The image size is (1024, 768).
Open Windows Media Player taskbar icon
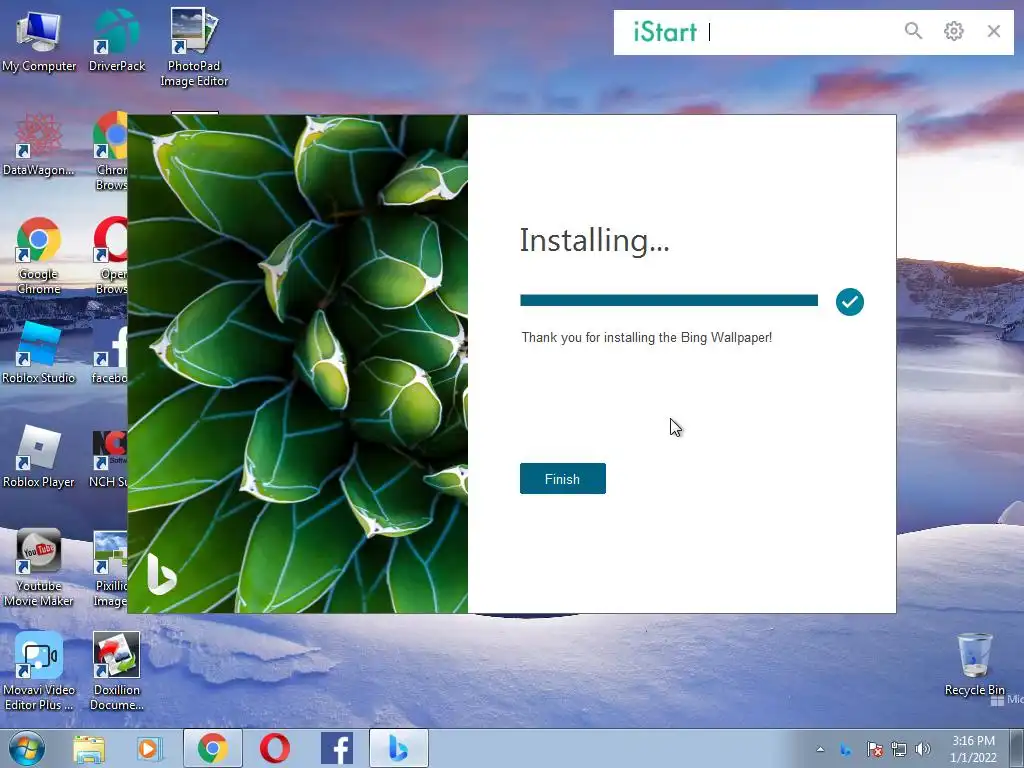click(x=150, y=748)
